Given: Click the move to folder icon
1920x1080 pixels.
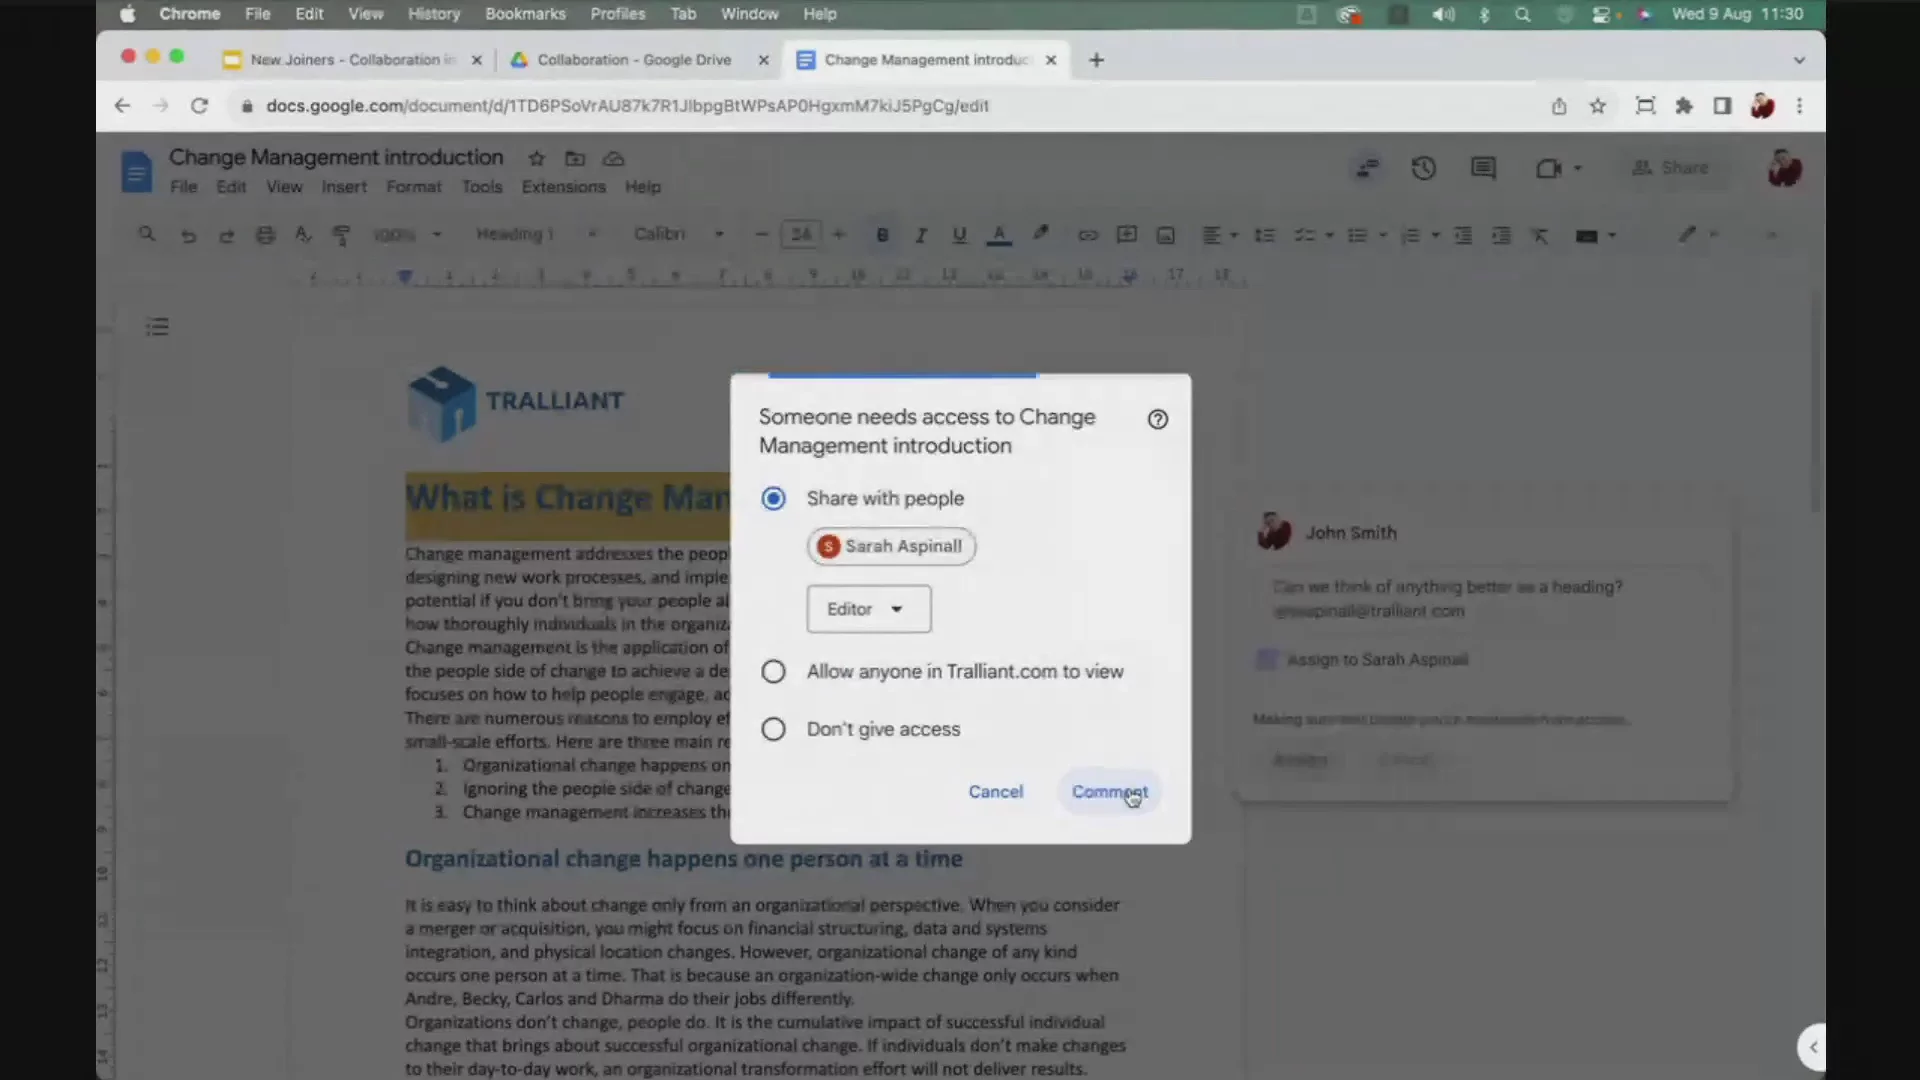Looking at the screenshot, I should [575, 158].
